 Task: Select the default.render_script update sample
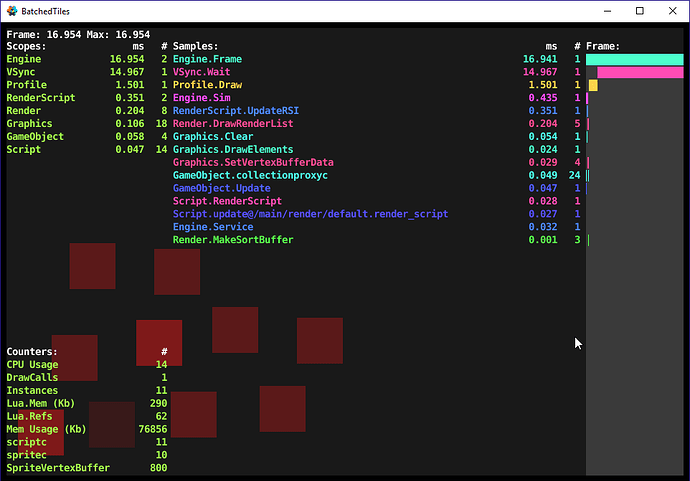310,214
